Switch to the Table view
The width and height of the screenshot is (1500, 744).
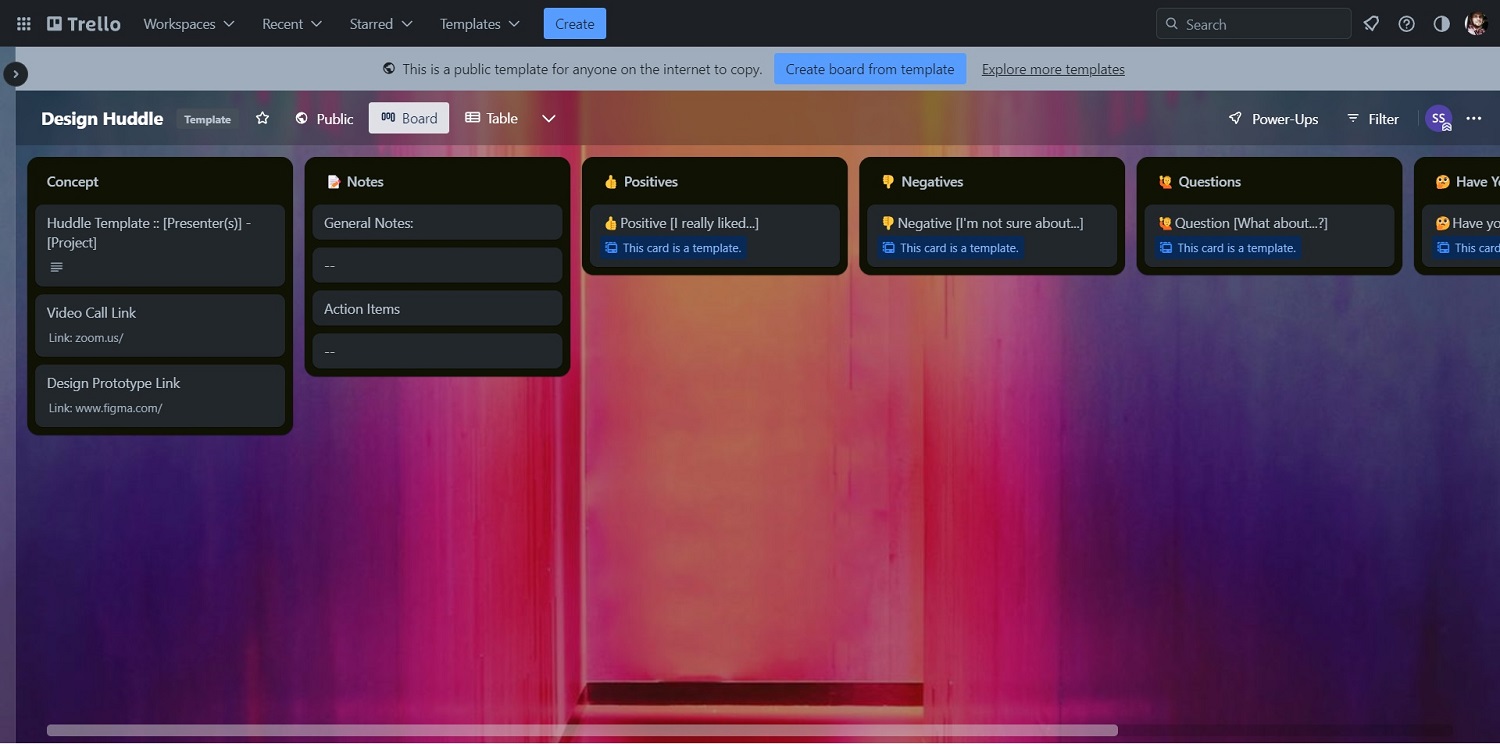tap(491, 118)
